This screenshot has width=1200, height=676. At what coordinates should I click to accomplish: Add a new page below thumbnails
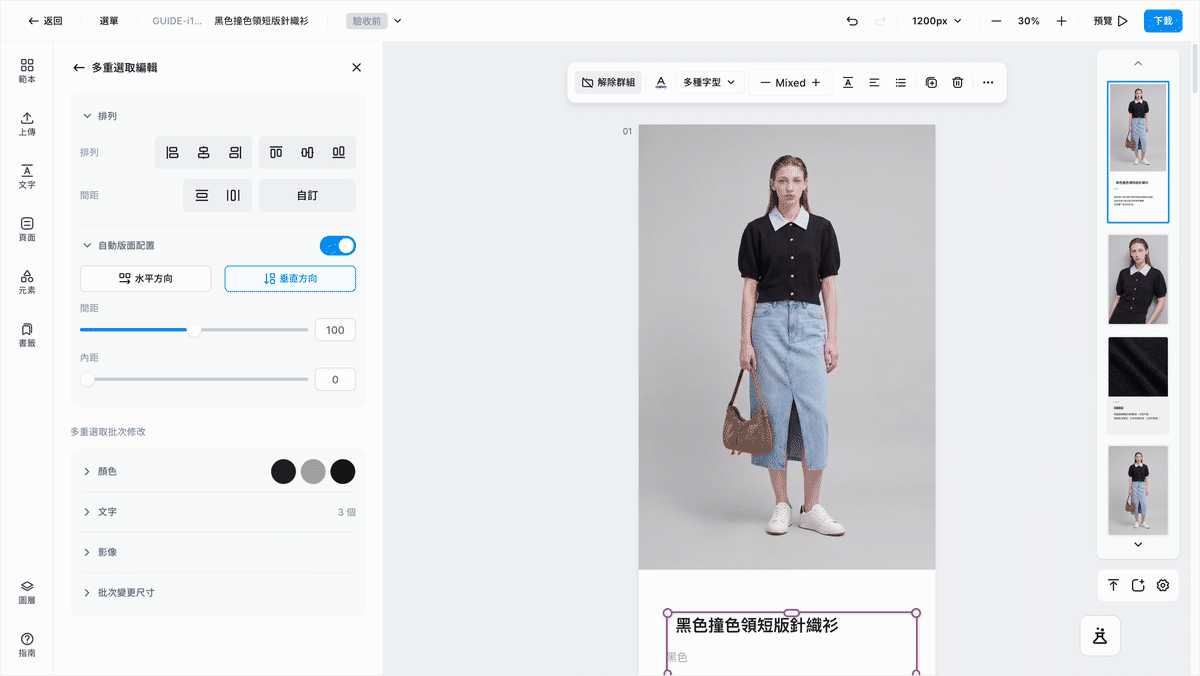[1138, 586]
